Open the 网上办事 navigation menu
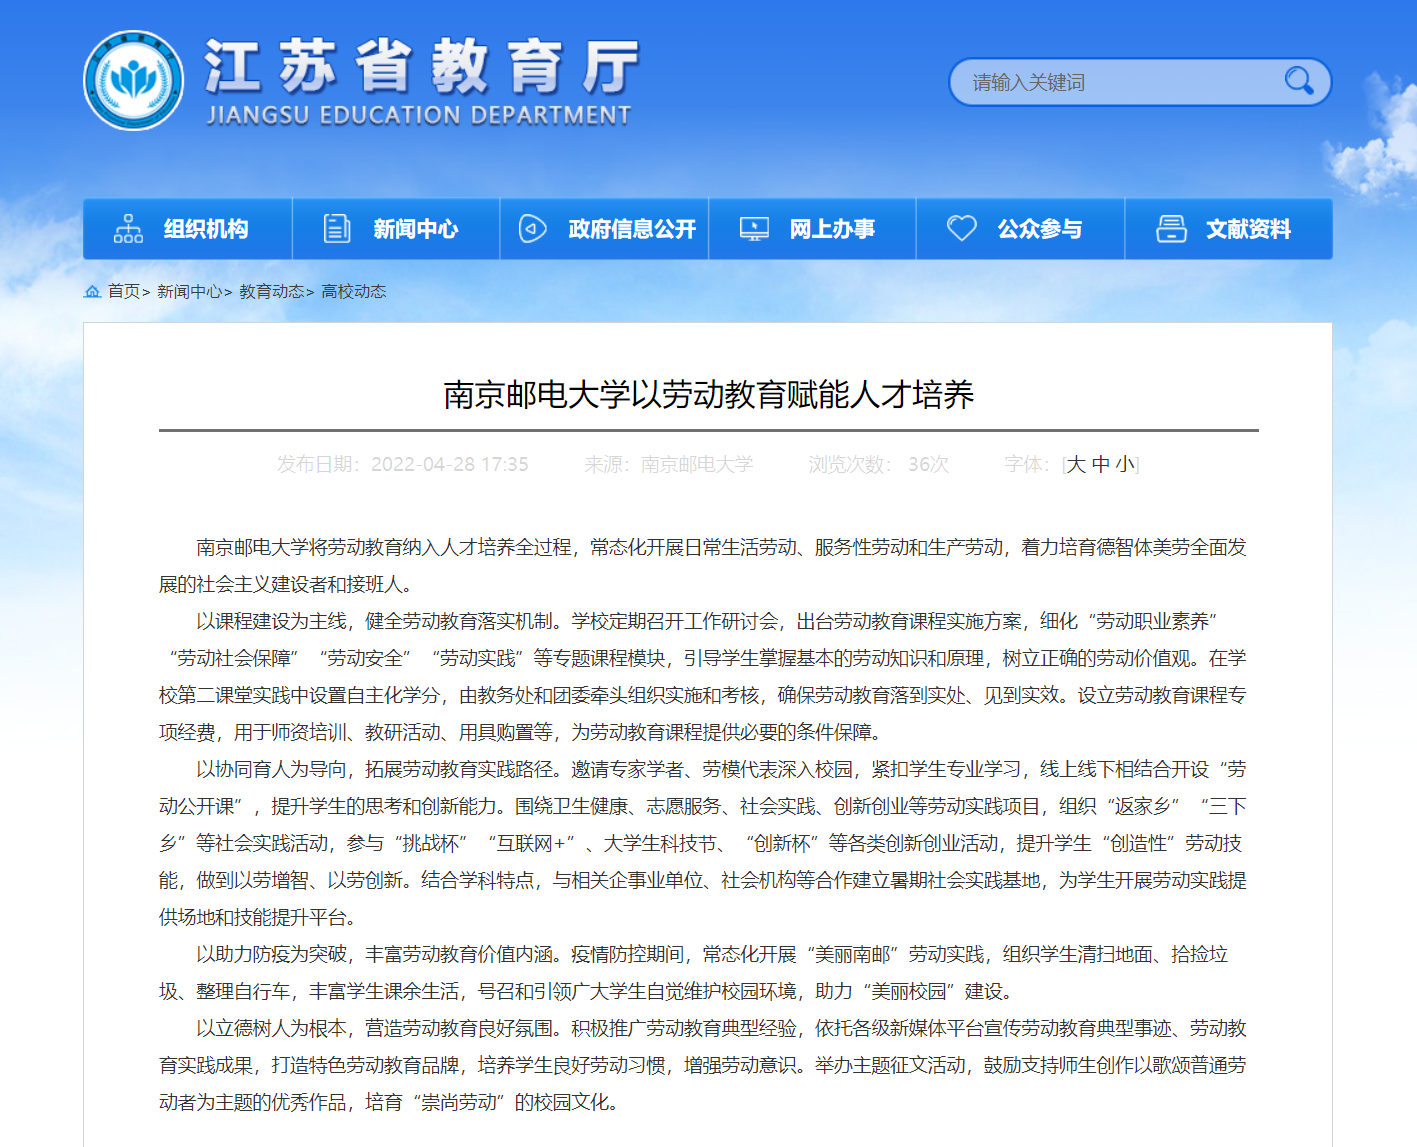Image resolution: width=1417 pixels, height=1147 pixels. 831,229
